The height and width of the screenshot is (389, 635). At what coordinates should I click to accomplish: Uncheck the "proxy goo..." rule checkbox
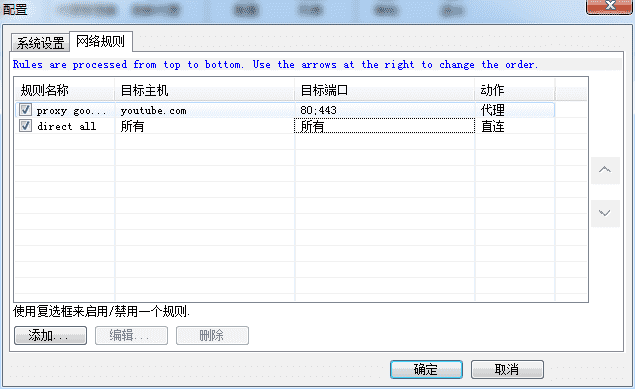(x=25, y=110)
